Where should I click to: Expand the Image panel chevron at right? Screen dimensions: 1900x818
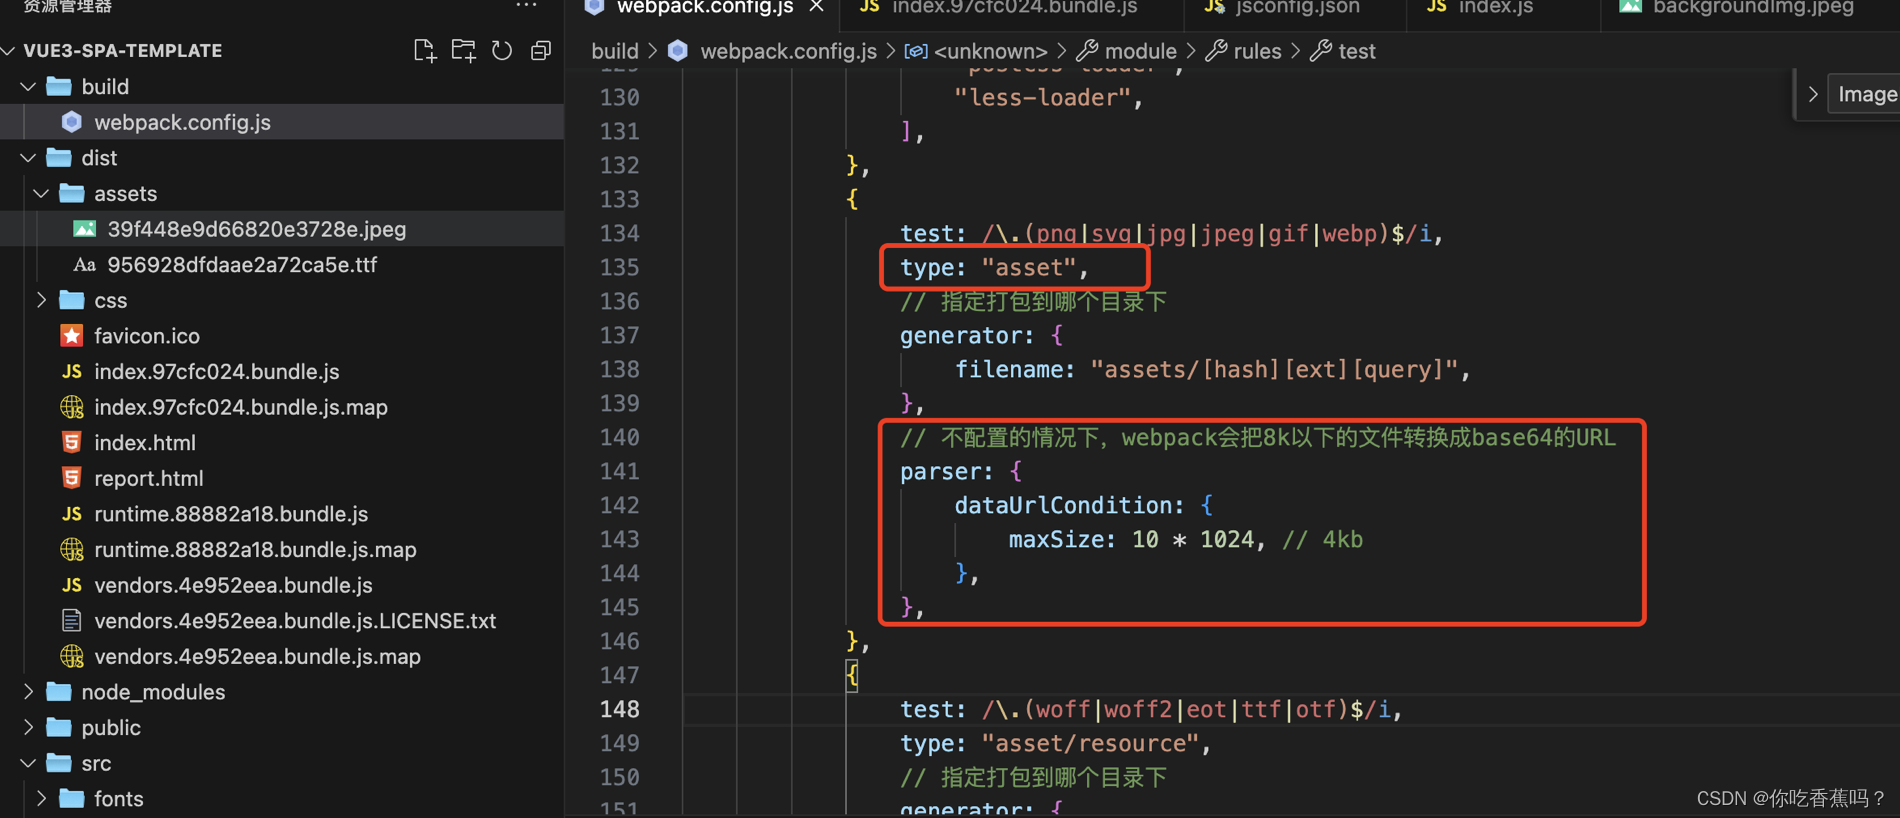click(x=1812, y=94)
